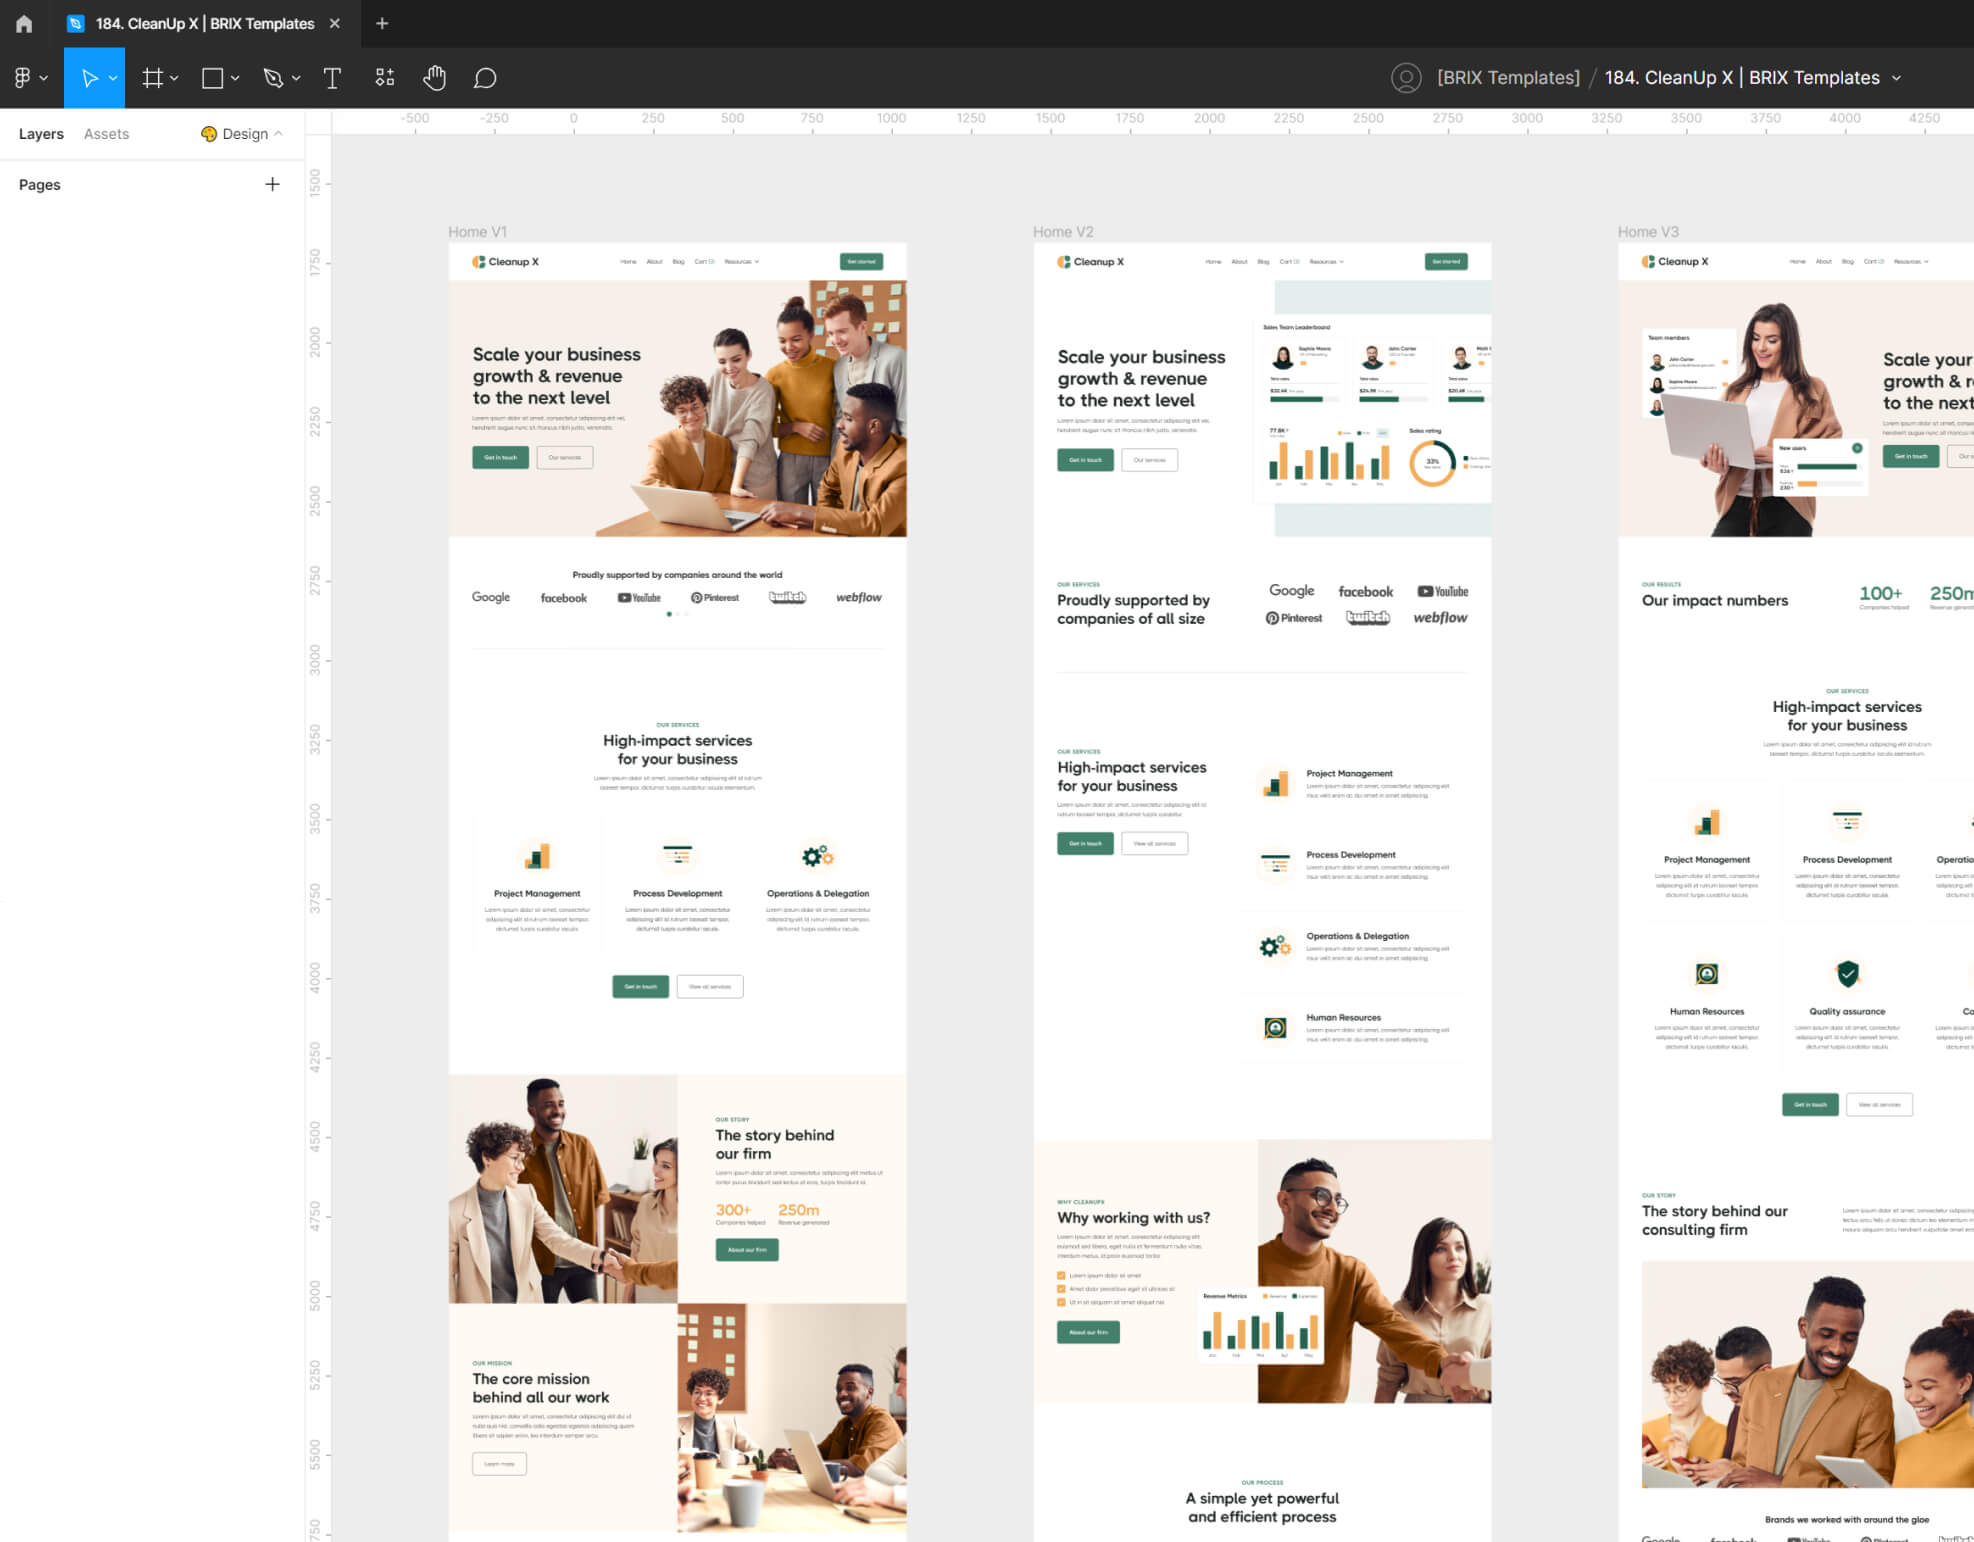Open the file name dropdown chevron
This screenshot has width=1974, height=1542.
(x=1896, y=78)
